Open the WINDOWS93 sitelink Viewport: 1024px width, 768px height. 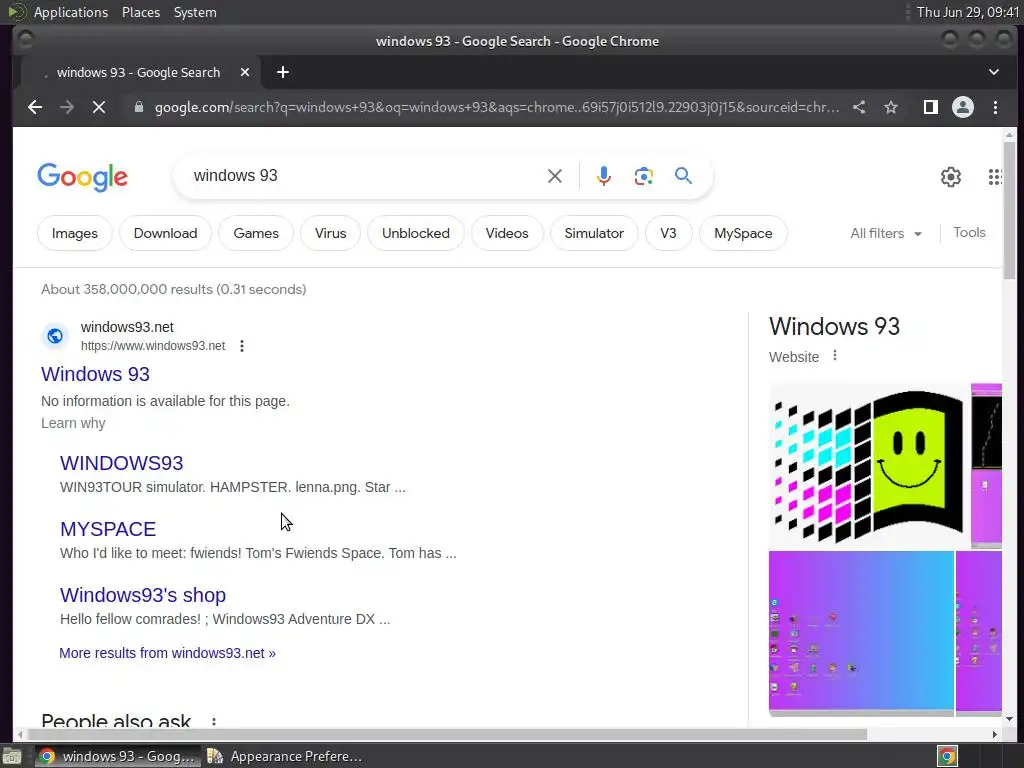tap(121, 463)
